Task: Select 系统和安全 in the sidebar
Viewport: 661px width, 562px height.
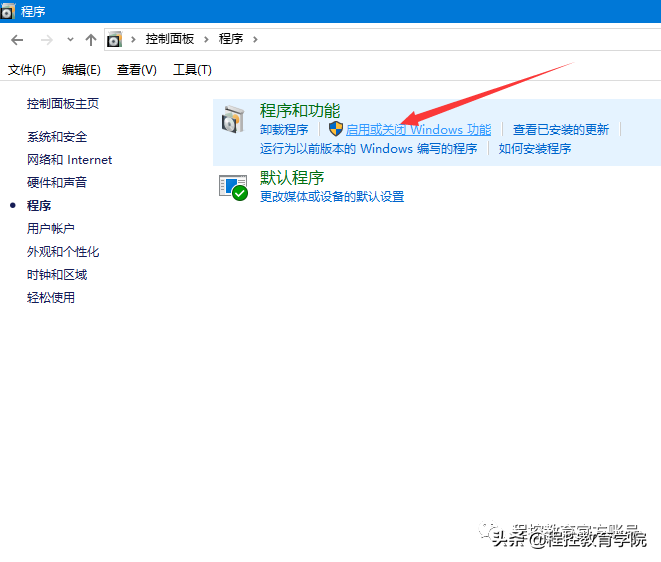Action: pos(57,137)
